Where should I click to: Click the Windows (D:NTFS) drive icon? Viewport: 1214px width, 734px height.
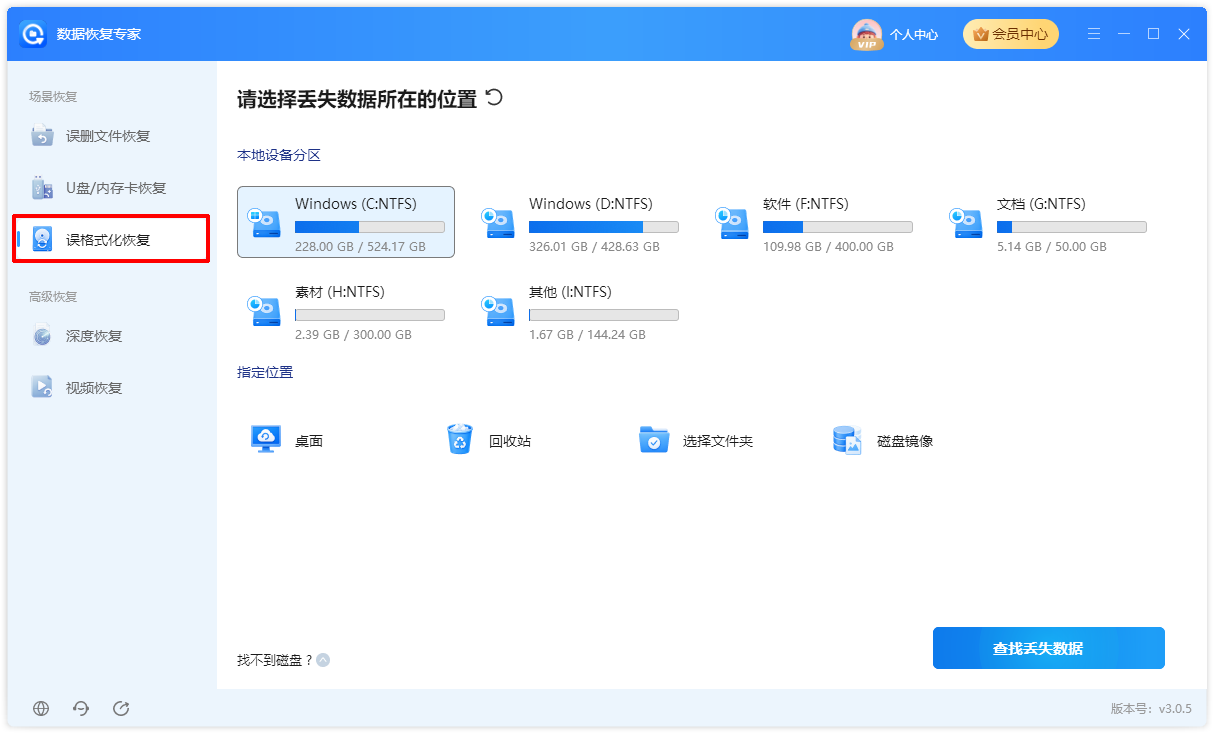tap(499, 222)
